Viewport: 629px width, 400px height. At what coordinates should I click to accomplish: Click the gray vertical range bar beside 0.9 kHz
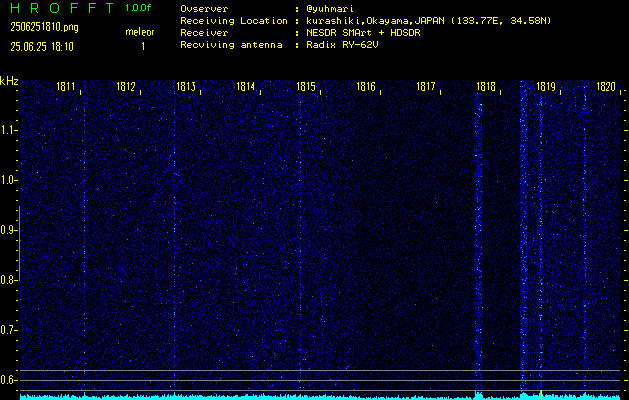point(20,243)
